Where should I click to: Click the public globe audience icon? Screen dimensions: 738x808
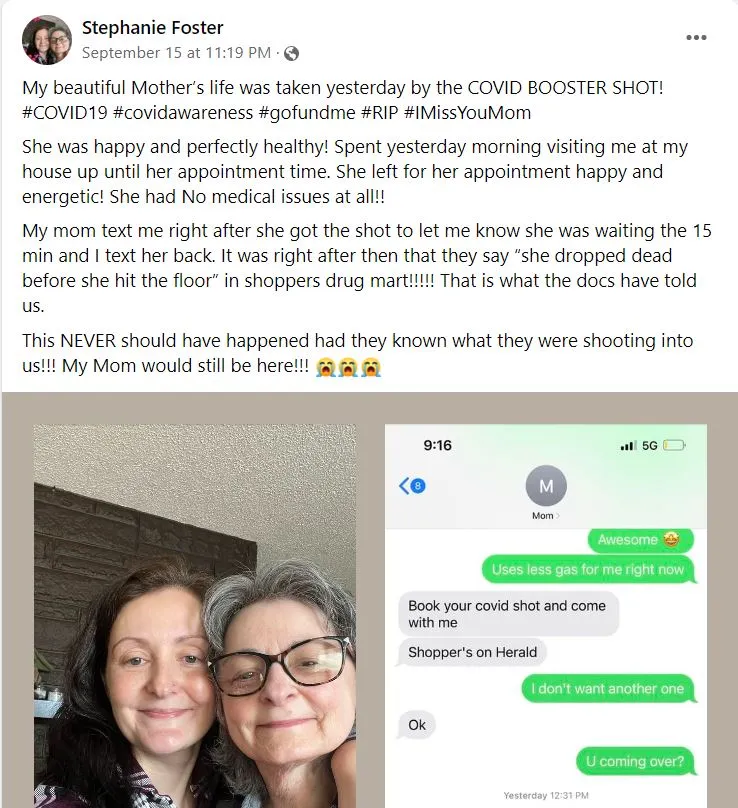tap(291, 53)
